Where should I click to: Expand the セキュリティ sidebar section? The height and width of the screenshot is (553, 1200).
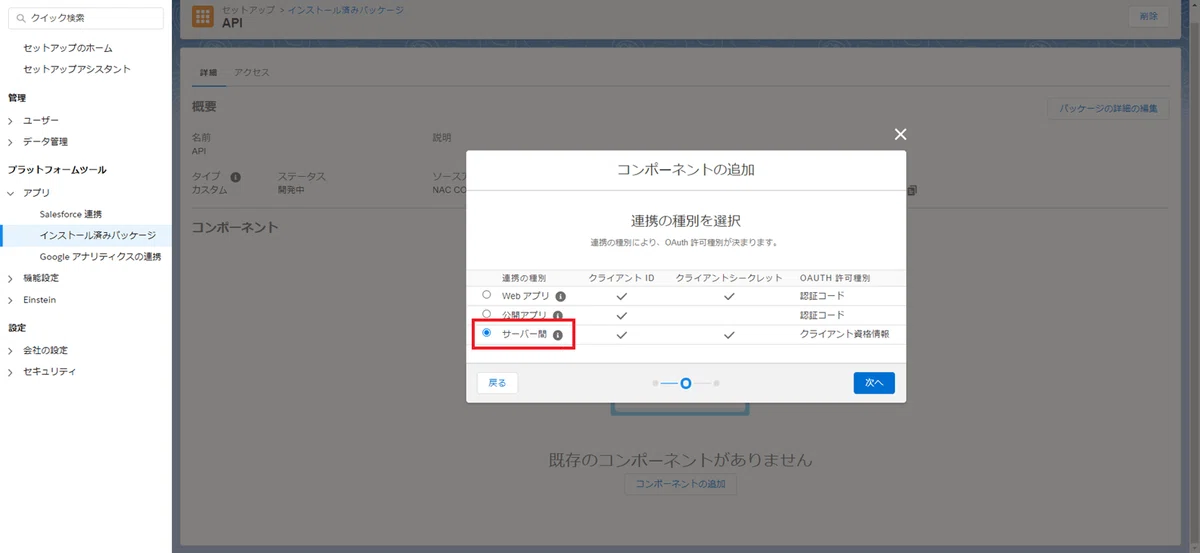[11, 372]
